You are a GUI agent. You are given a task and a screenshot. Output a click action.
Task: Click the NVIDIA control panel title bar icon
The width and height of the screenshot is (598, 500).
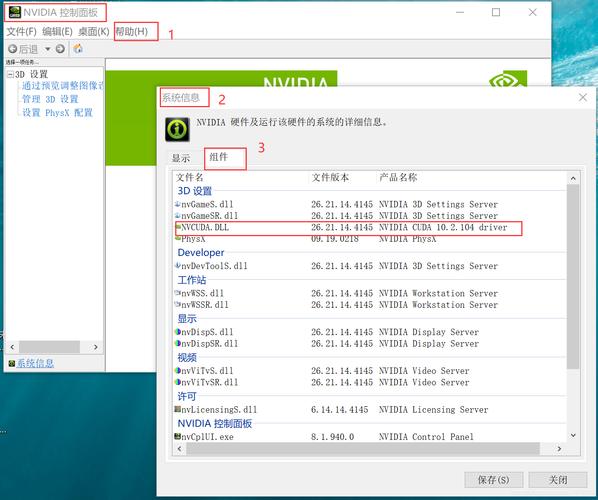[14, 12]
